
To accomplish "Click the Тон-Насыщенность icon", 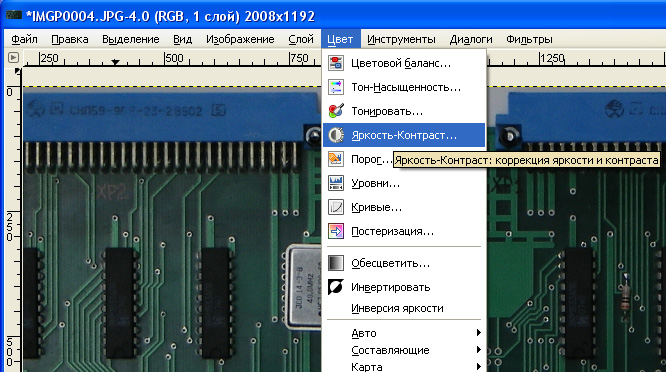I will pos(336,87).
